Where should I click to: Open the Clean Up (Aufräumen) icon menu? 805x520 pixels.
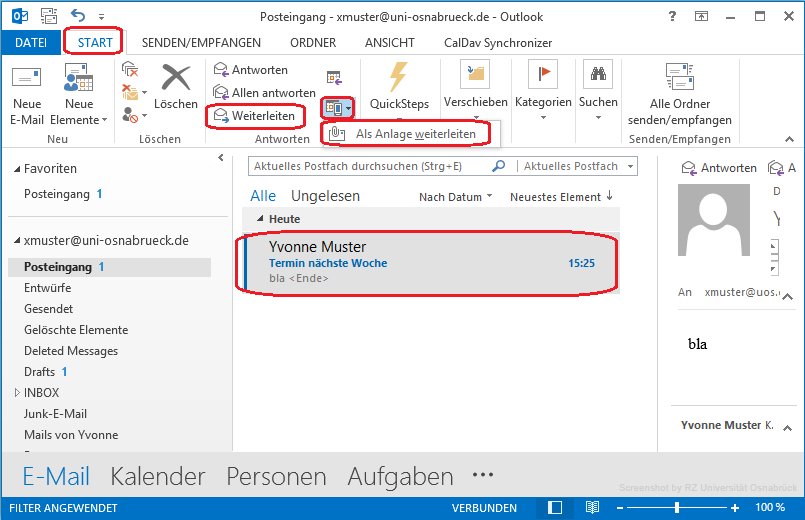pos(135,92)
